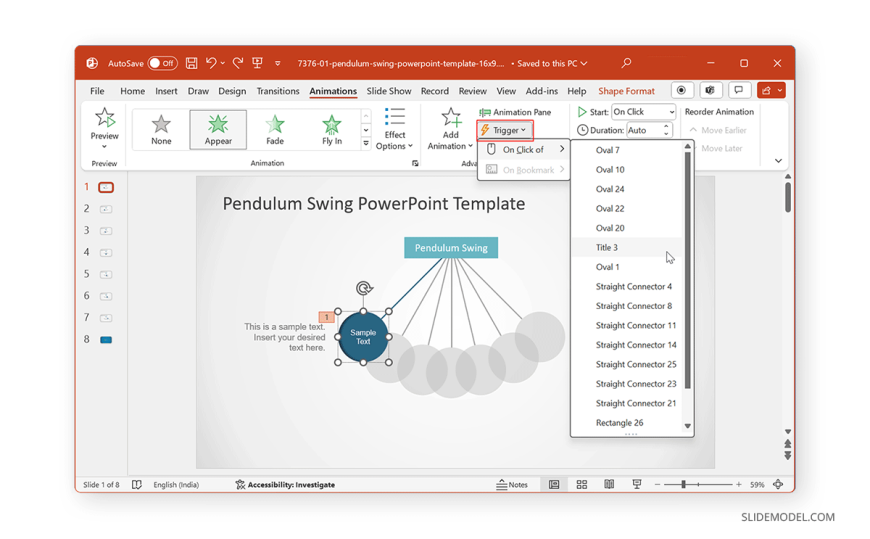The width and height of the screenshot is (870, 539).
Task: Click the Sample Text blue circle
Action: (363, 337)
